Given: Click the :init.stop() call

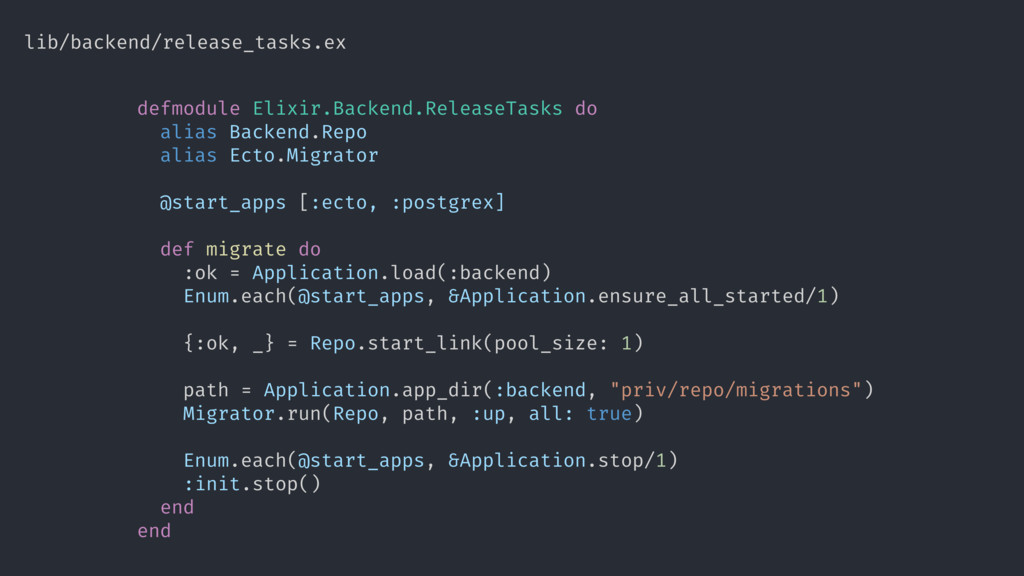Looking at the screenshot, I should click(x=252, y=485).
